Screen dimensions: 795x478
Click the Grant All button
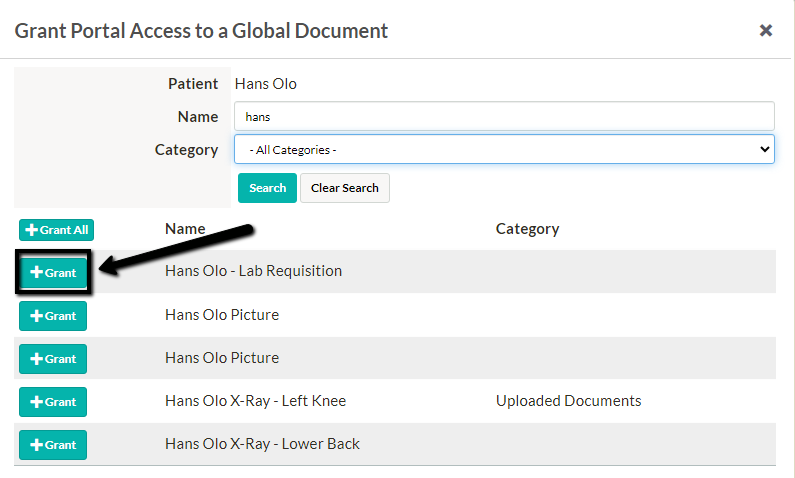pos(56,230)
